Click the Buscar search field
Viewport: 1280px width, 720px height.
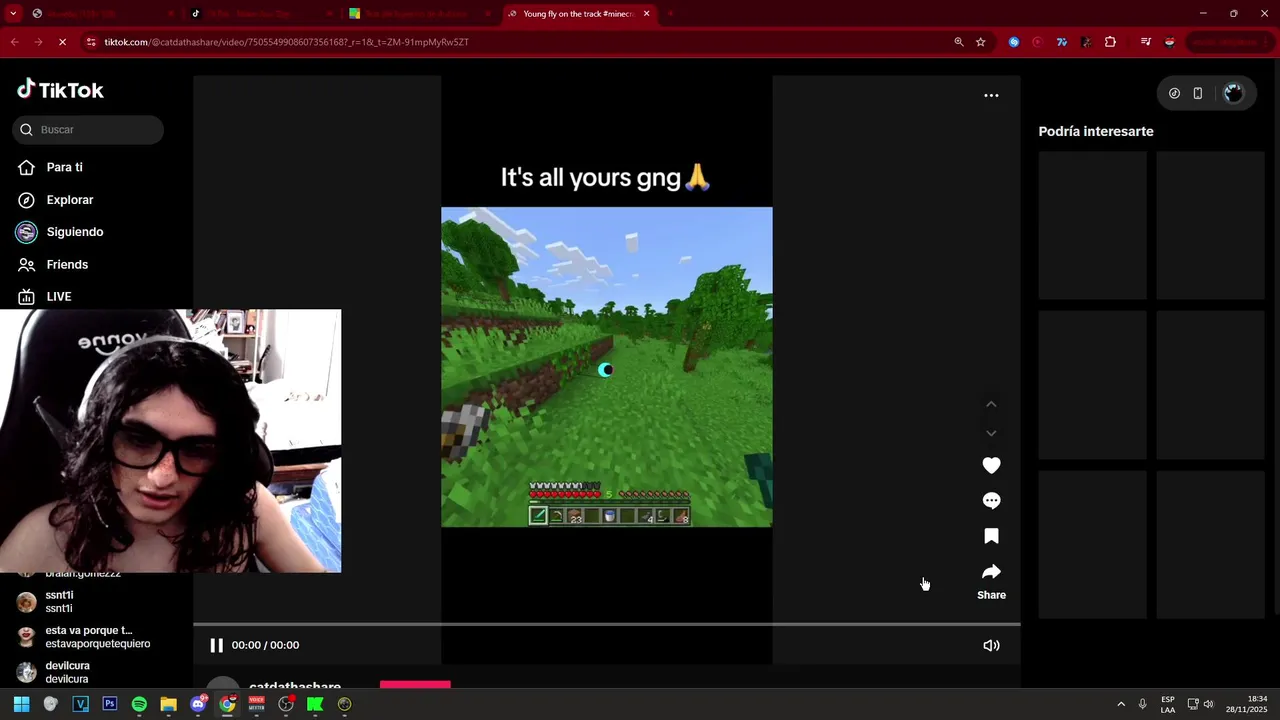click(x=88, y=129)
